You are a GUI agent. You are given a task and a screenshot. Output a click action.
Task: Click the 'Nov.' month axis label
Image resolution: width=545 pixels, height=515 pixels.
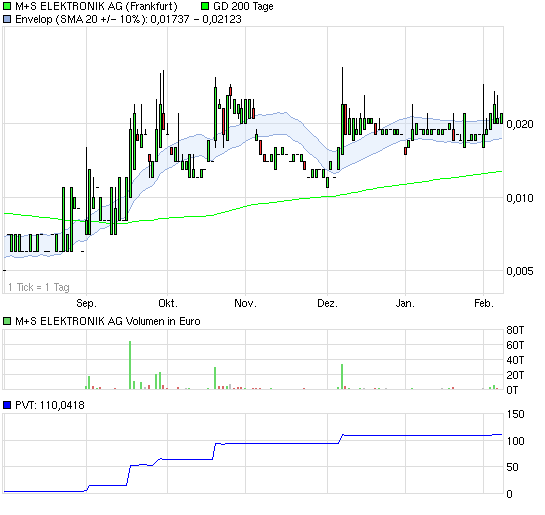[245, 303]
